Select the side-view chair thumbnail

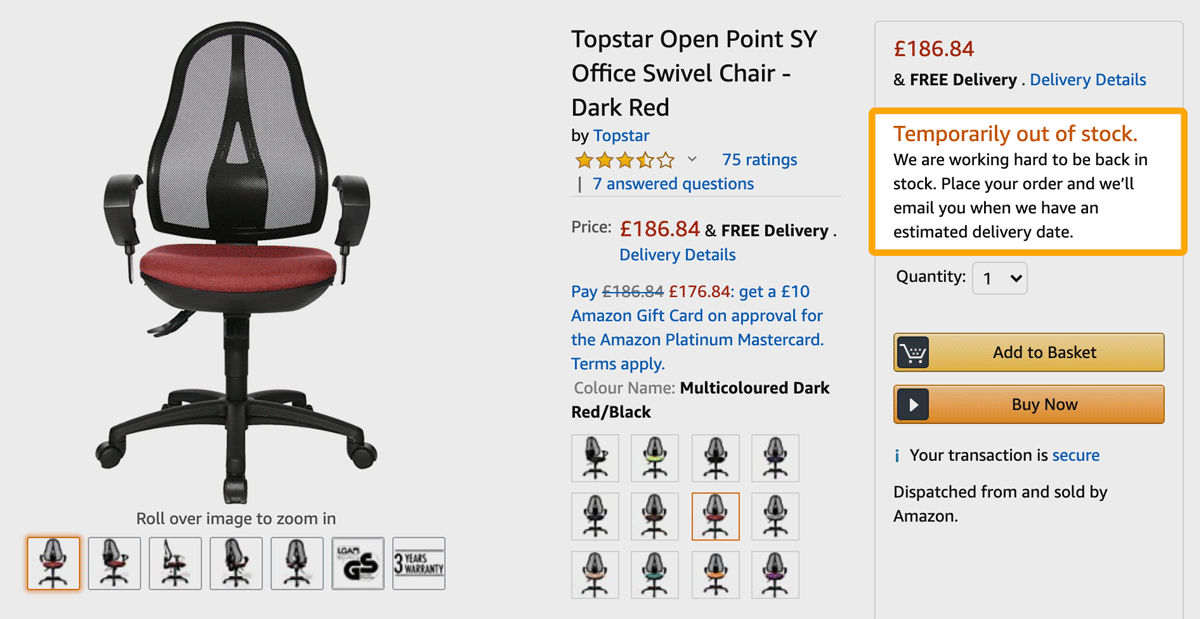[175, 564]
